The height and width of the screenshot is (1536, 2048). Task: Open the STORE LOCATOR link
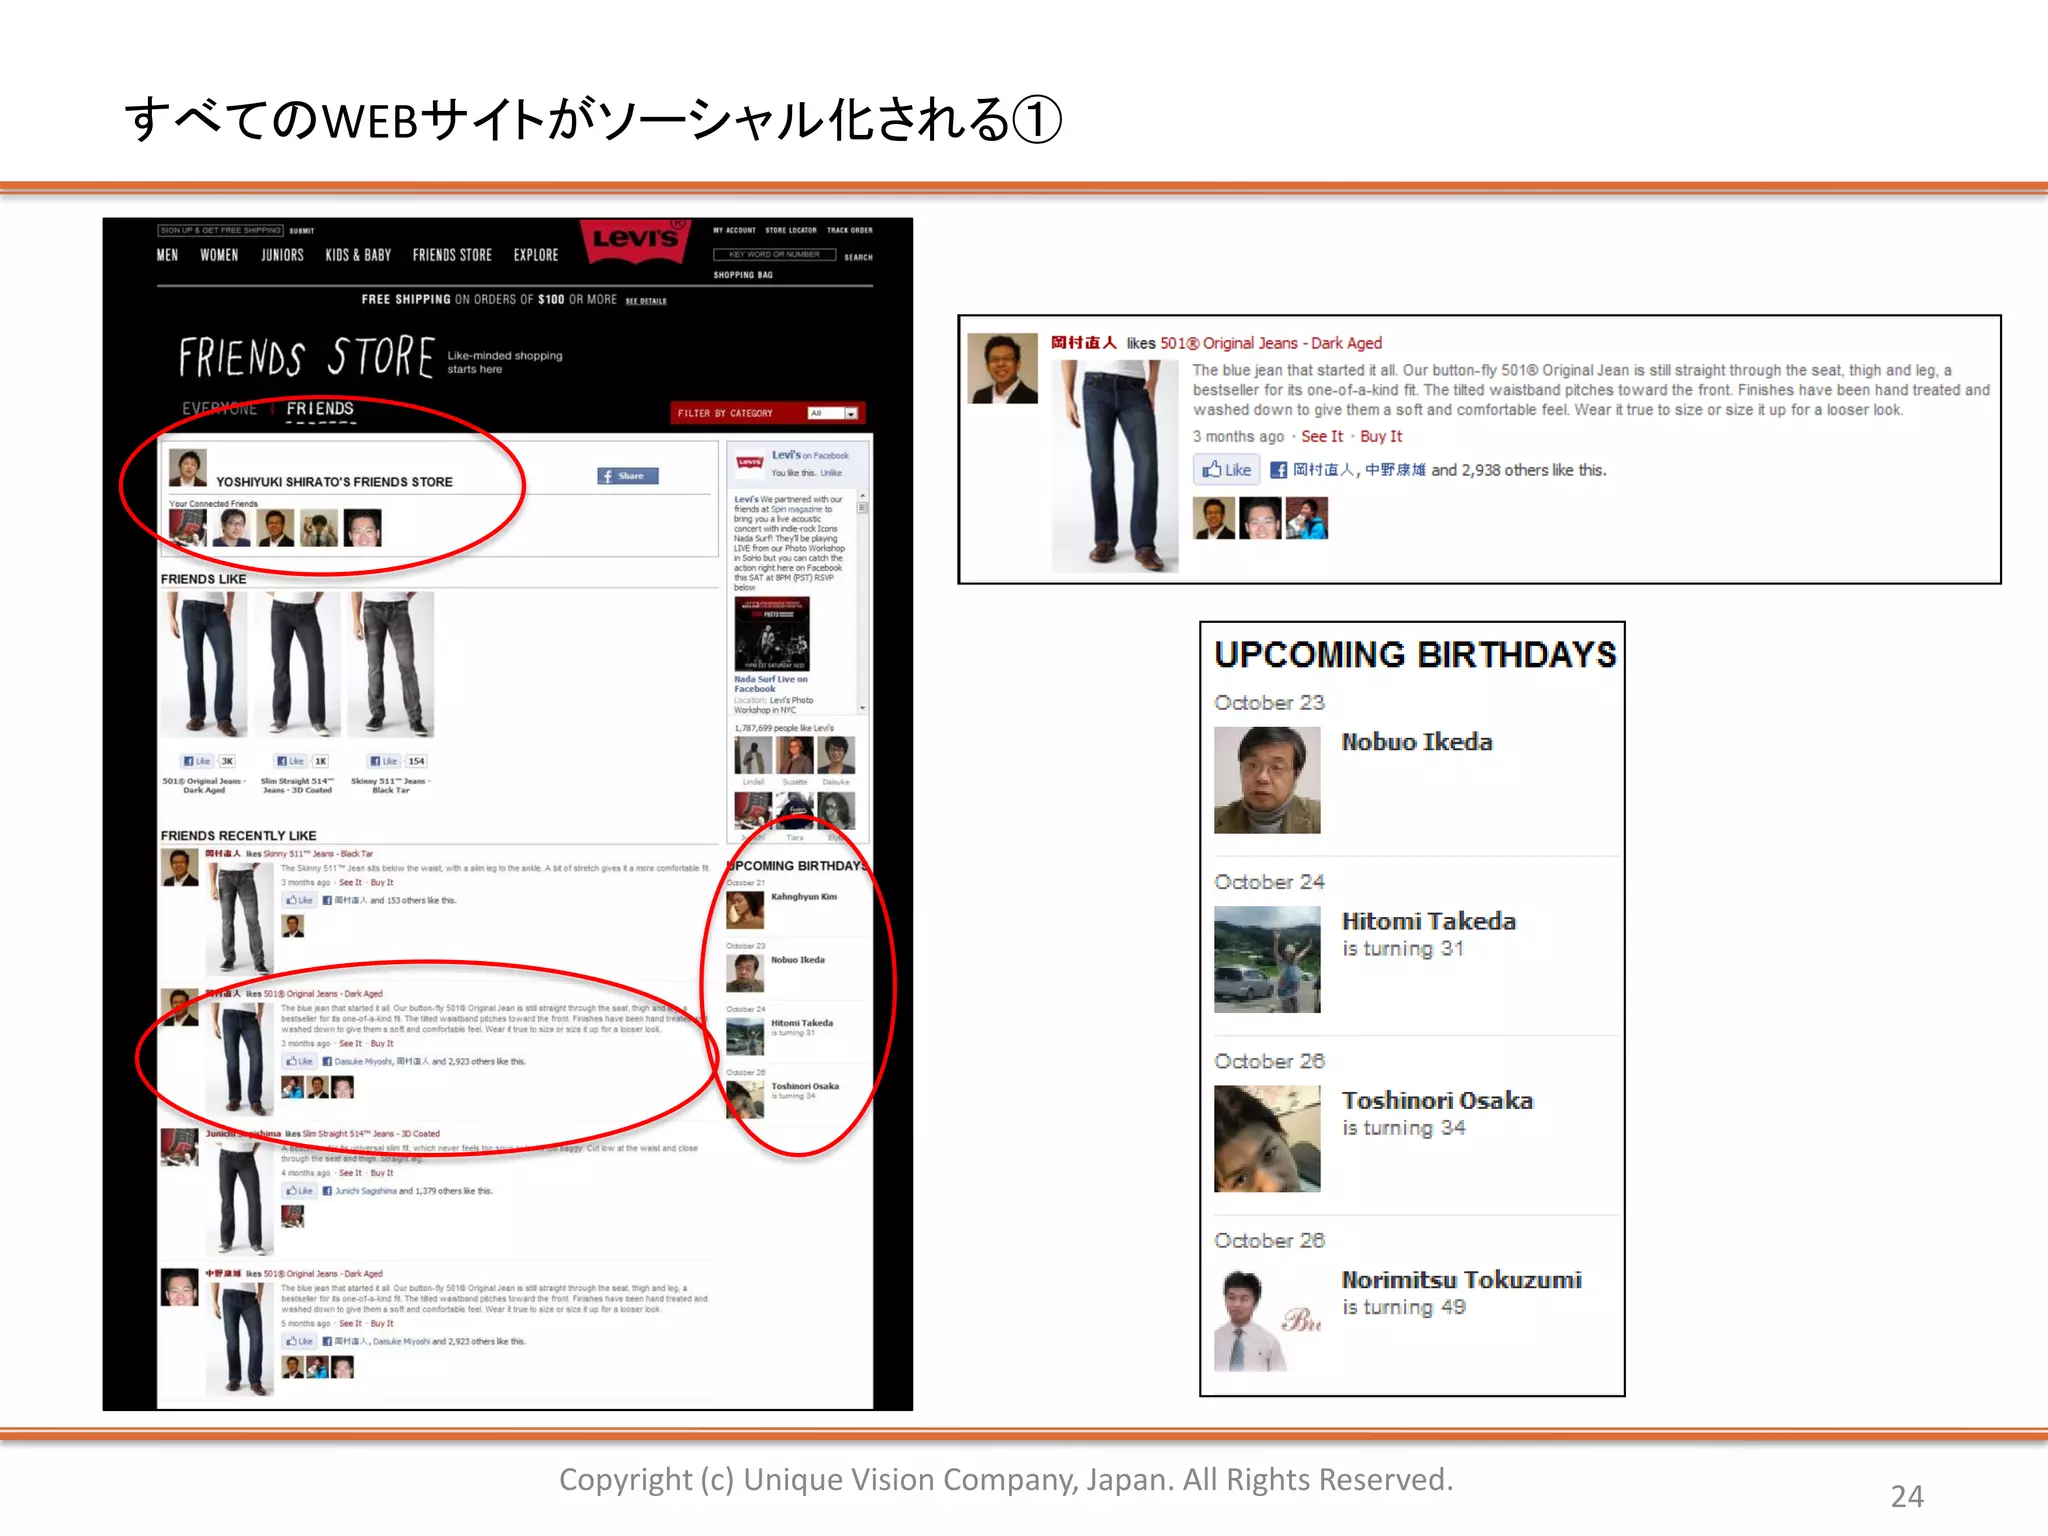point(791,230)
